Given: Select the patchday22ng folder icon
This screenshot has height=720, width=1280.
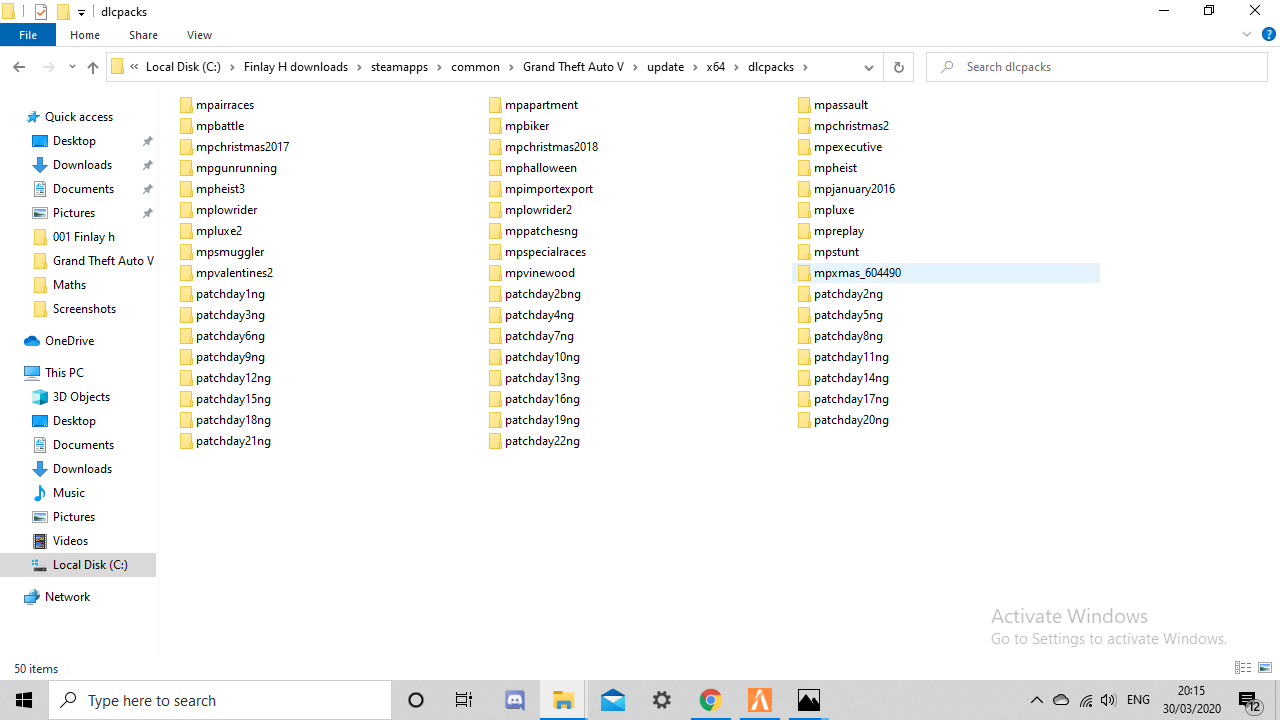Looking at the screenshot, I should 495,441.
